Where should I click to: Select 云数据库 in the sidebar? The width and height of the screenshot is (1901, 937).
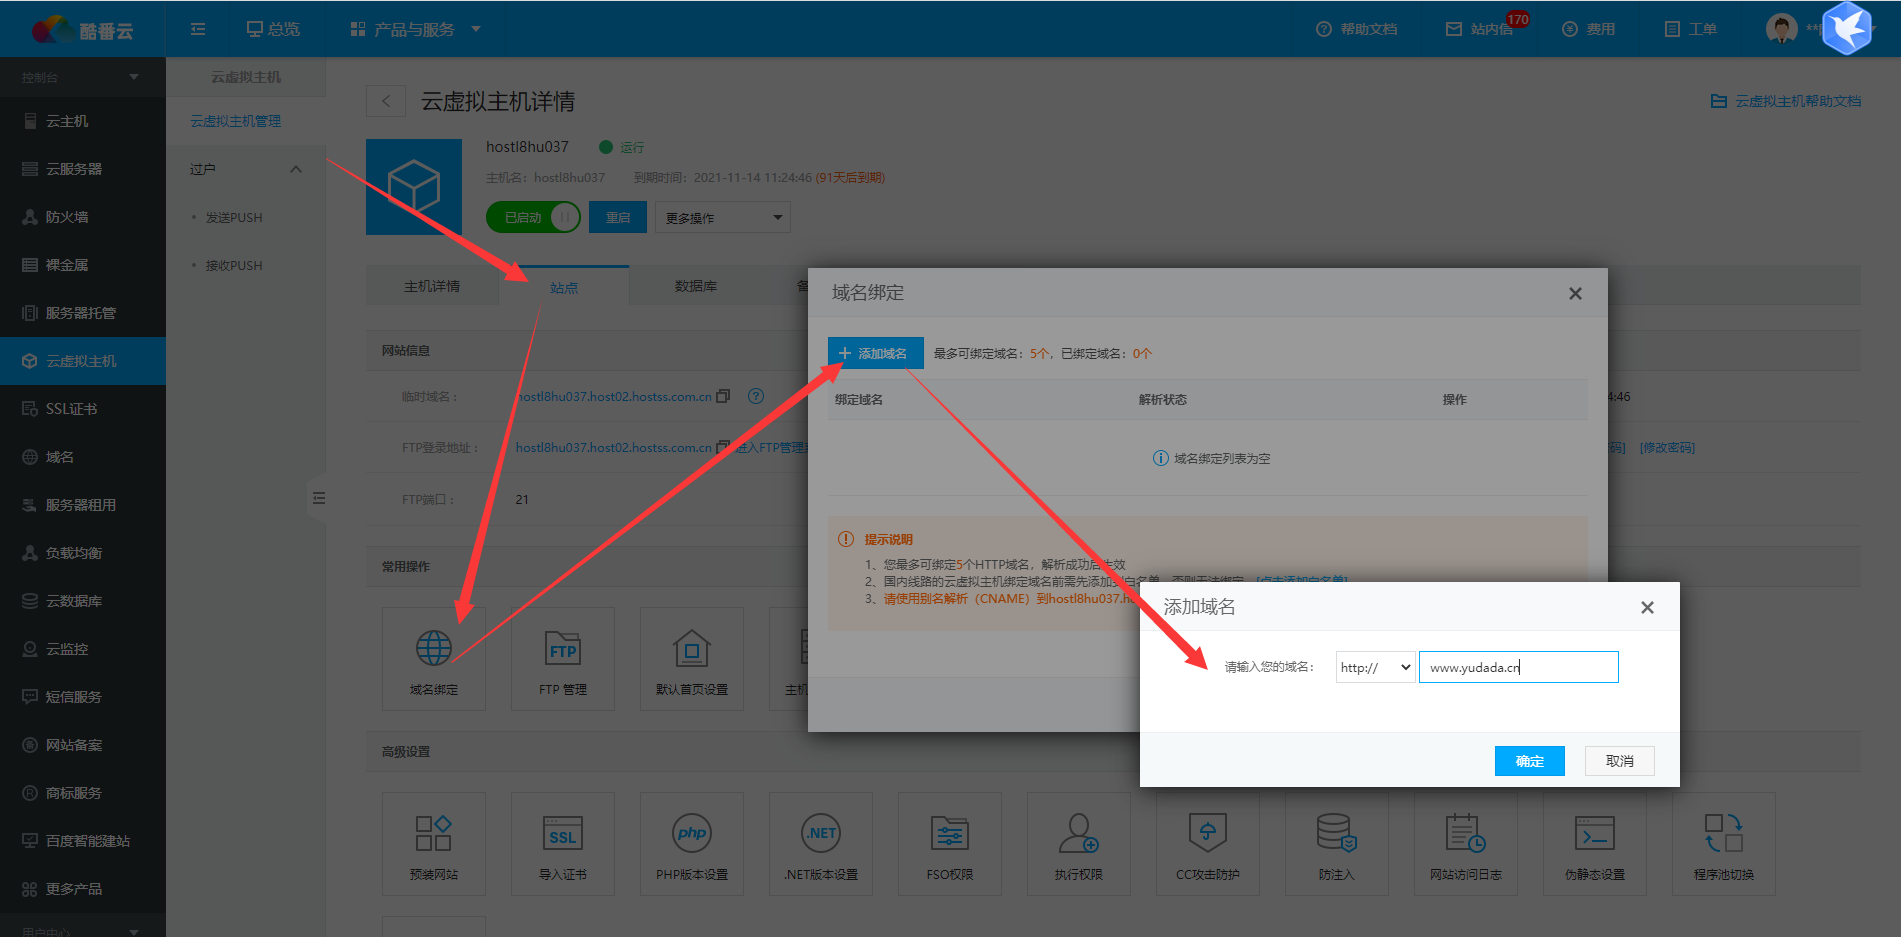pyautogui.click(x=82, y=601)
